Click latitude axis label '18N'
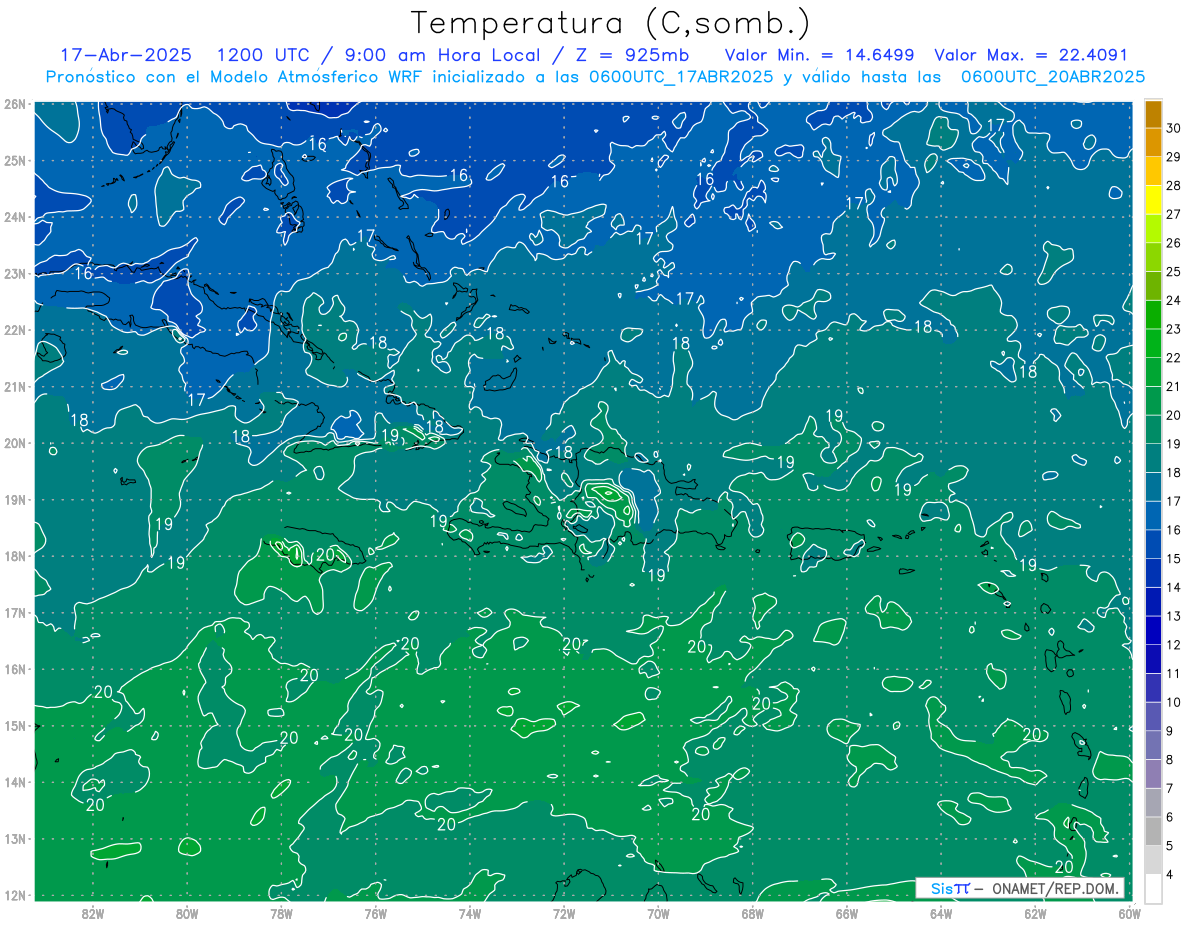1200x927 pixels. coord(14,556)
